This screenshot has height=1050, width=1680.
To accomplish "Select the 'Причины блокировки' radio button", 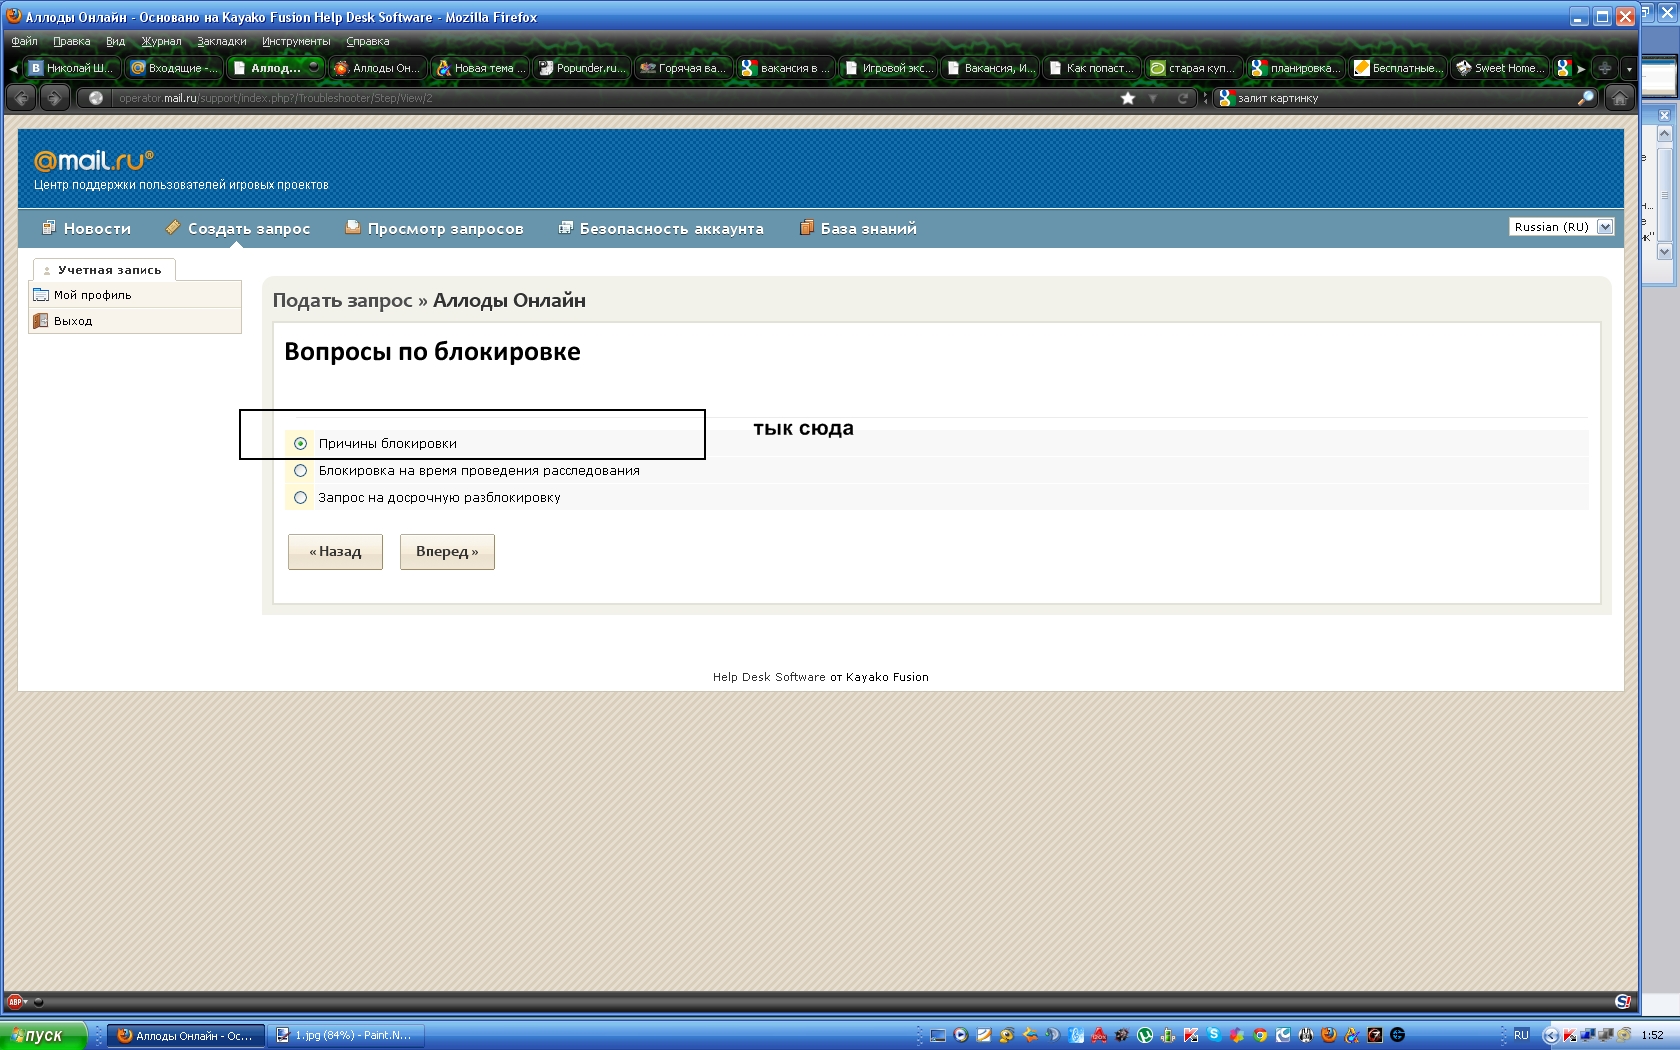I will click(301, 443).
